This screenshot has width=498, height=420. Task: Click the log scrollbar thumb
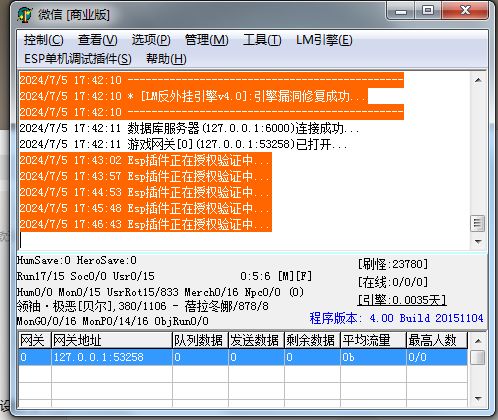(x=478, y=224)
